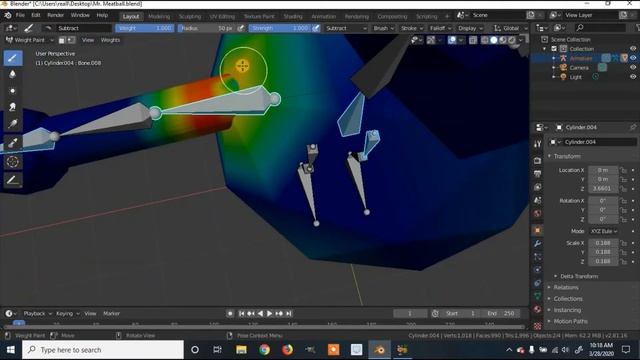Open the XYZ Euler rotation mode dropdown
Image resolution: width=640 pixels, height=360 pixels.
pyautogui.click(x=603, y=231)
